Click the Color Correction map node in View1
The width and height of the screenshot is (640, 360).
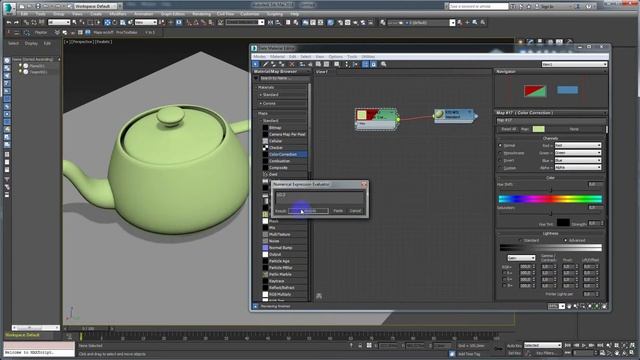(376, 119)
